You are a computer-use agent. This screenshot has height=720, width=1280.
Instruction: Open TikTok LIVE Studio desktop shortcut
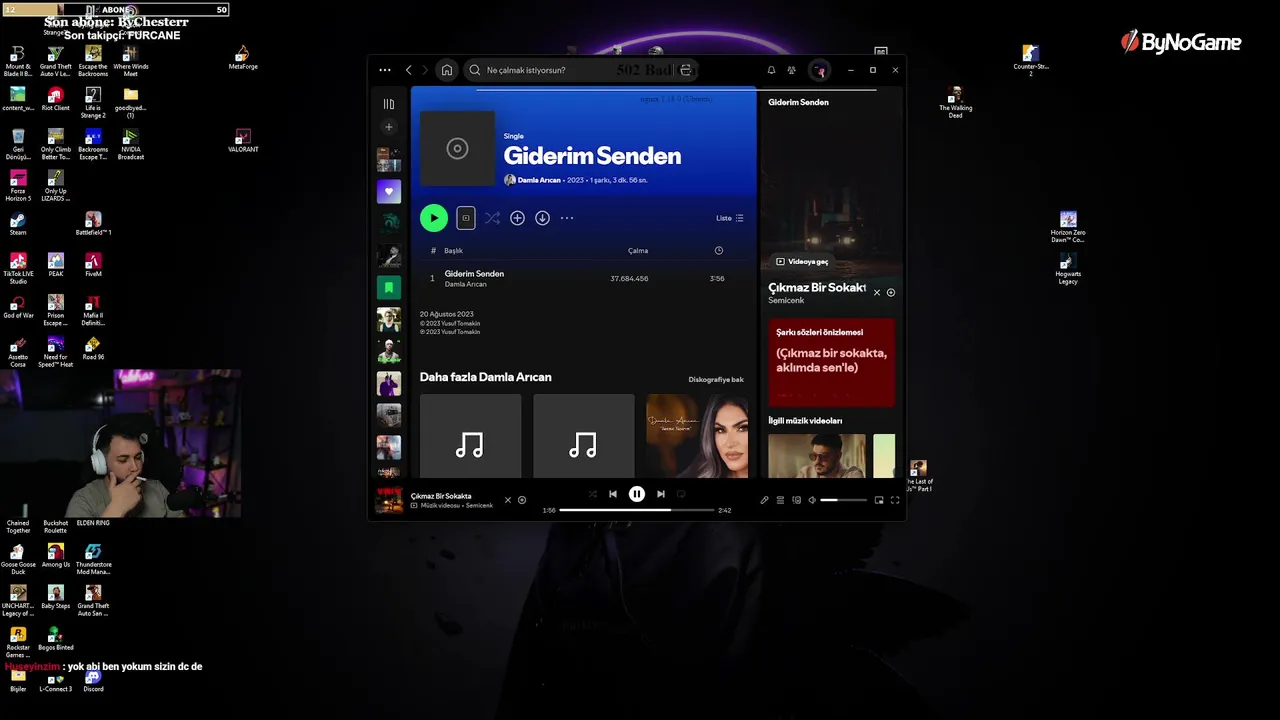coord(18,269)
